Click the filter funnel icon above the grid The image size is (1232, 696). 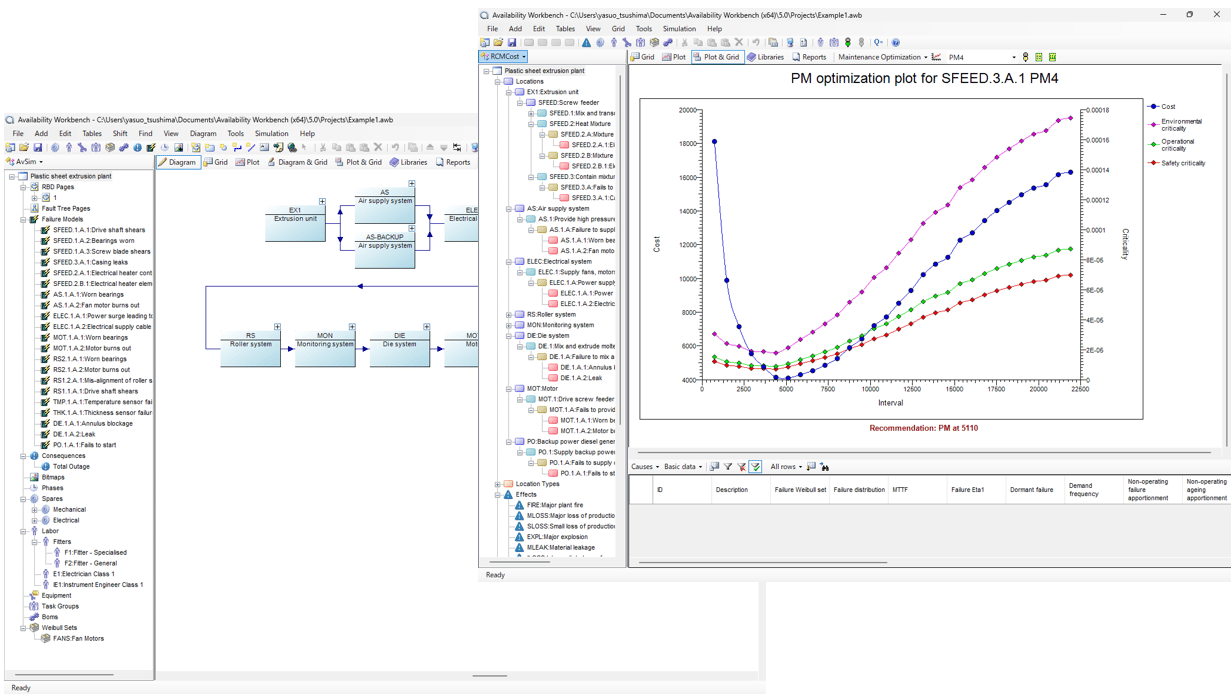[728, 467]
